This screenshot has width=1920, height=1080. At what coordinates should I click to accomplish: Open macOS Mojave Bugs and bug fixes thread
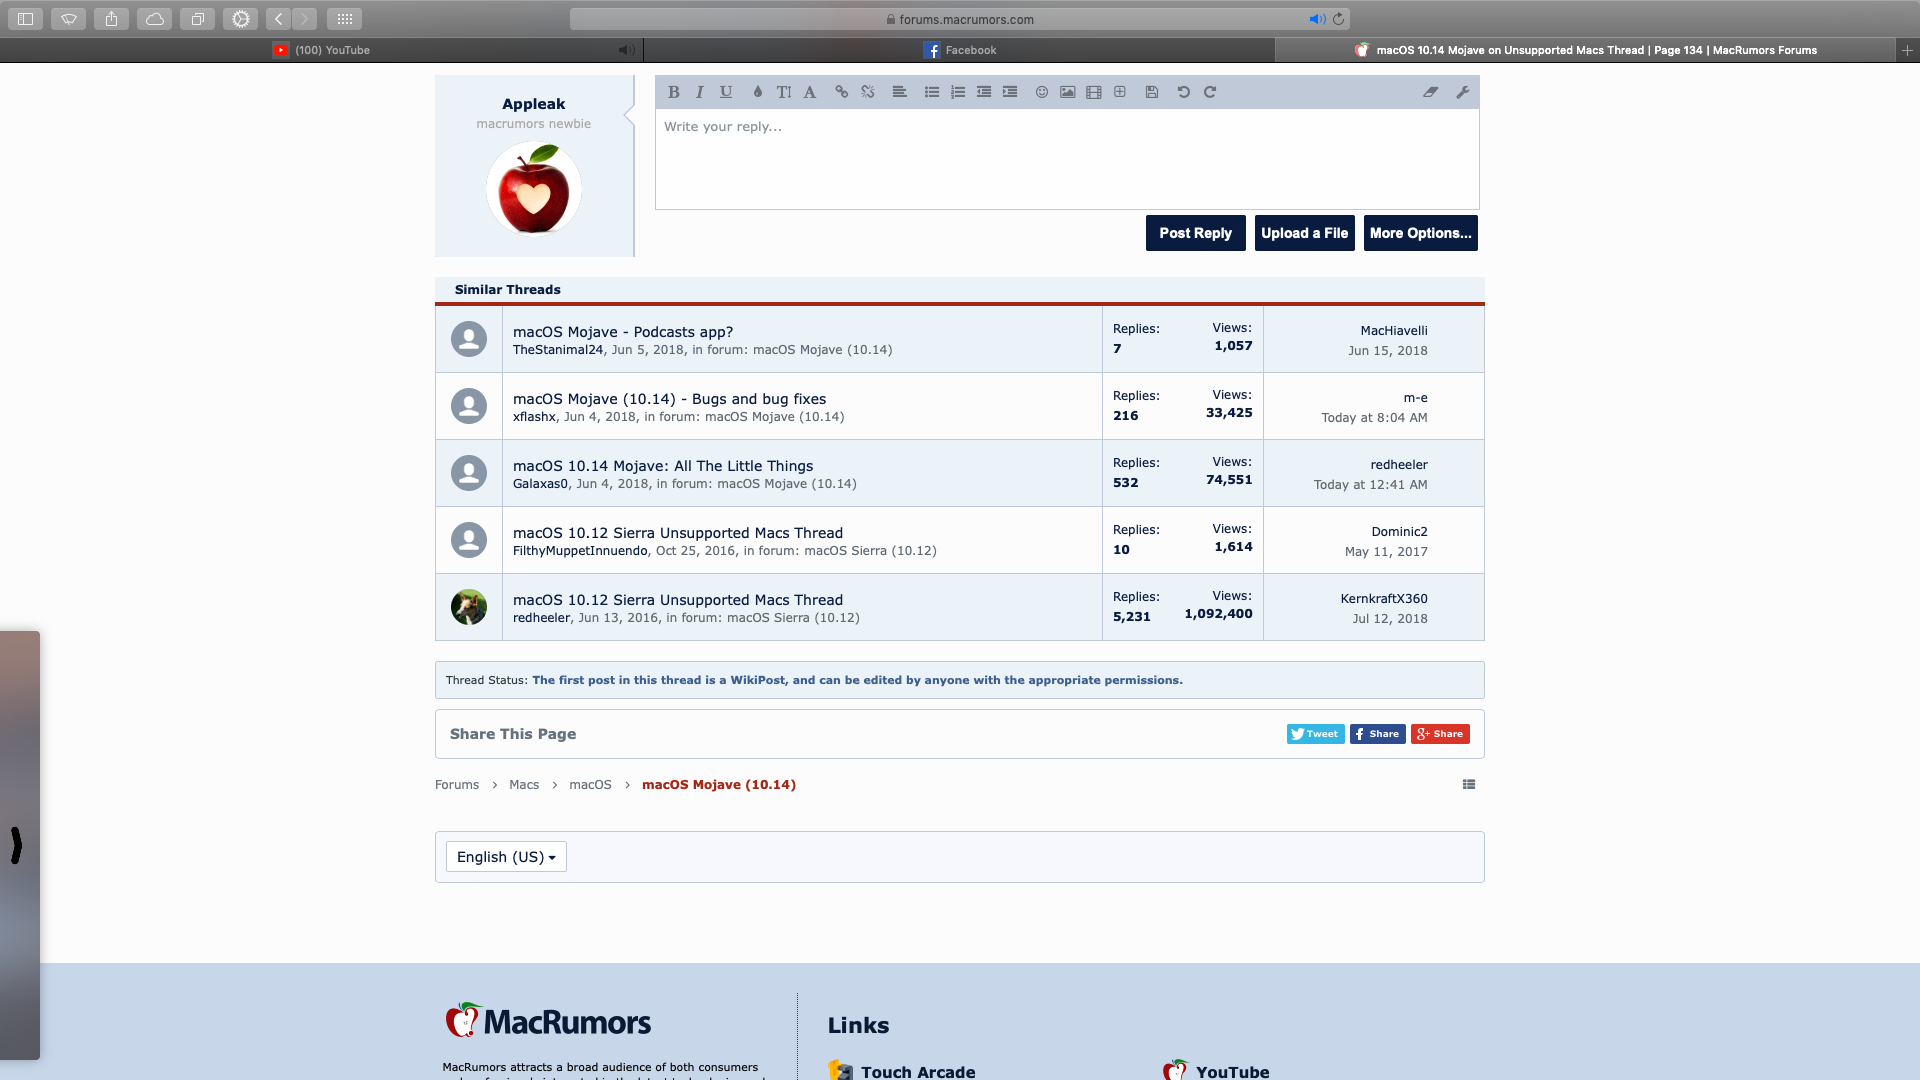[669, 398]
